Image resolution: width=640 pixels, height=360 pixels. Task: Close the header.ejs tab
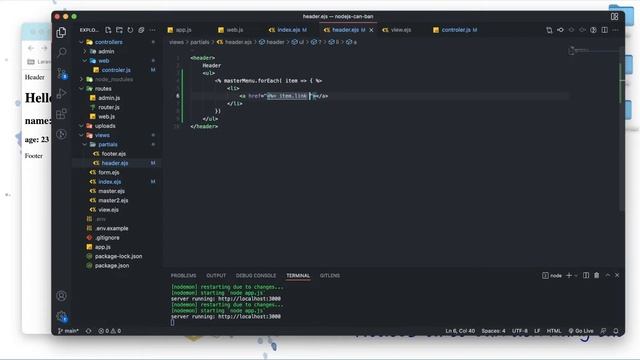(371, 30)
